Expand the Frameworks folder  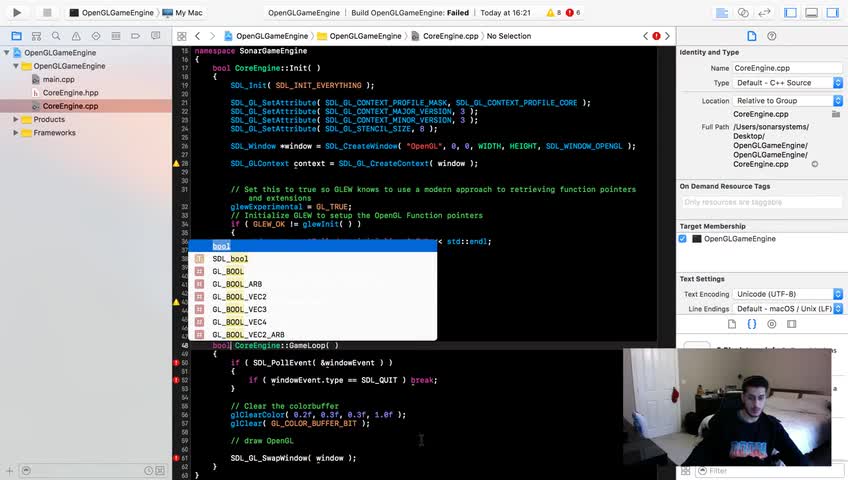pyautogui.click(x=16, y=133)
